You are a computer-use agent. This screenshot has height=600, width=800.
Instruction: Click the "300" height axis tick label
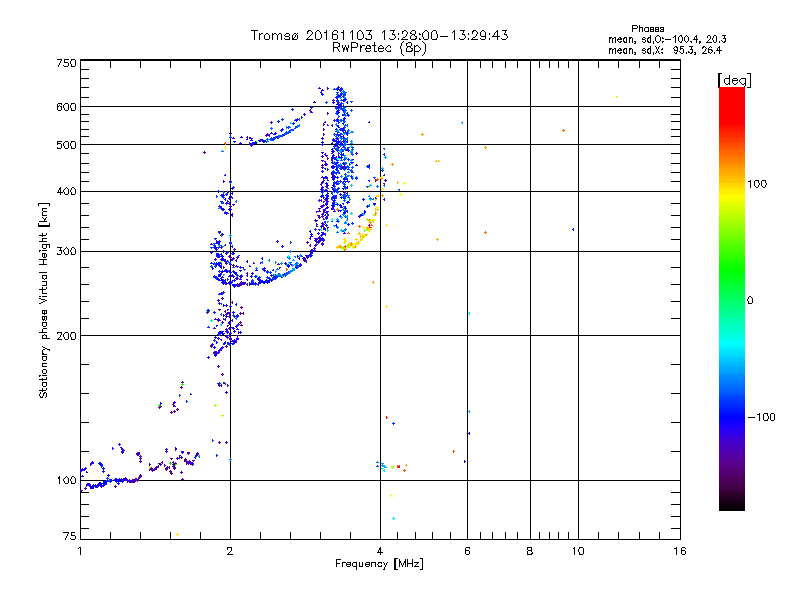pos(66,251)
